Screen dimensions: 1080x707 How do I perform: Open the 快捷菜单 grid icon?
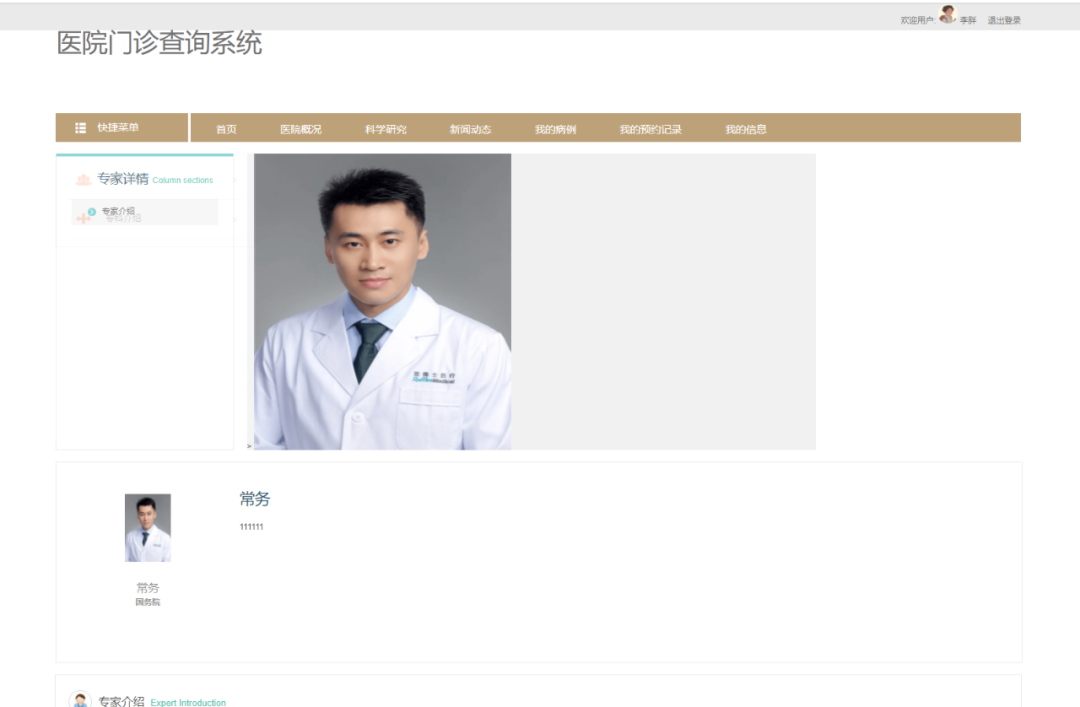point(81,127)
